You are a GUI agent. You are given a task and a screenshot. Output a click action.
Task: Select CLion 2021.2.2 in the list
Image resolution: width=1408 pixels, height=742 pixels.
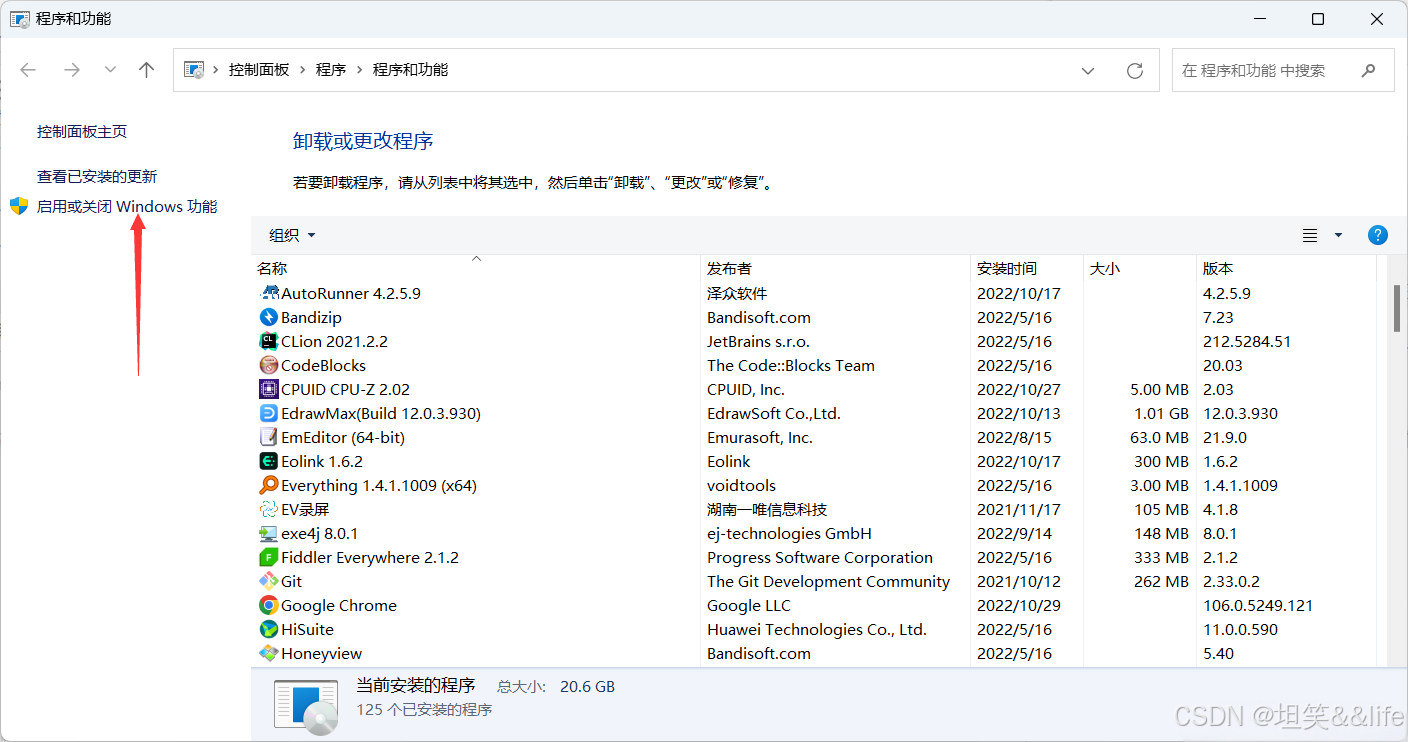(x=334, y=341)
